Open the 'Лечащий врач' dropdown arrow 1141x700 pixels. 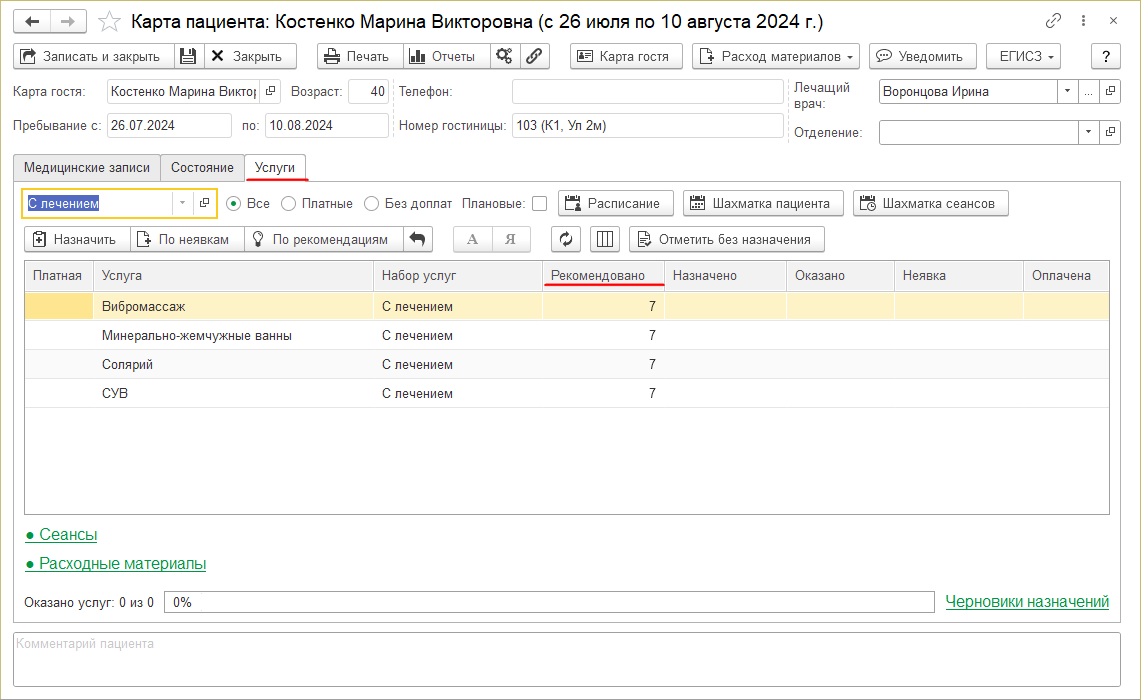click(x=1067, y=91)
